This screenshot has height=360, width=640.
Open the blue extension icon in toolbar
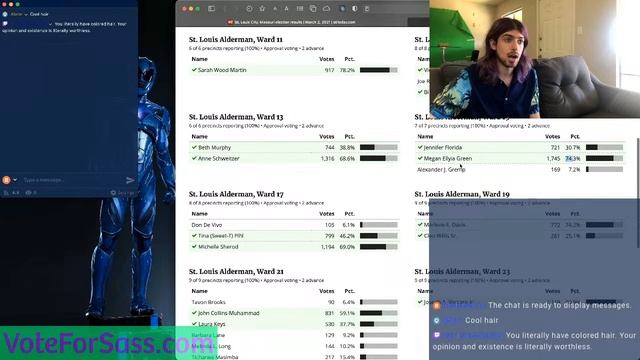pos(342,9)
